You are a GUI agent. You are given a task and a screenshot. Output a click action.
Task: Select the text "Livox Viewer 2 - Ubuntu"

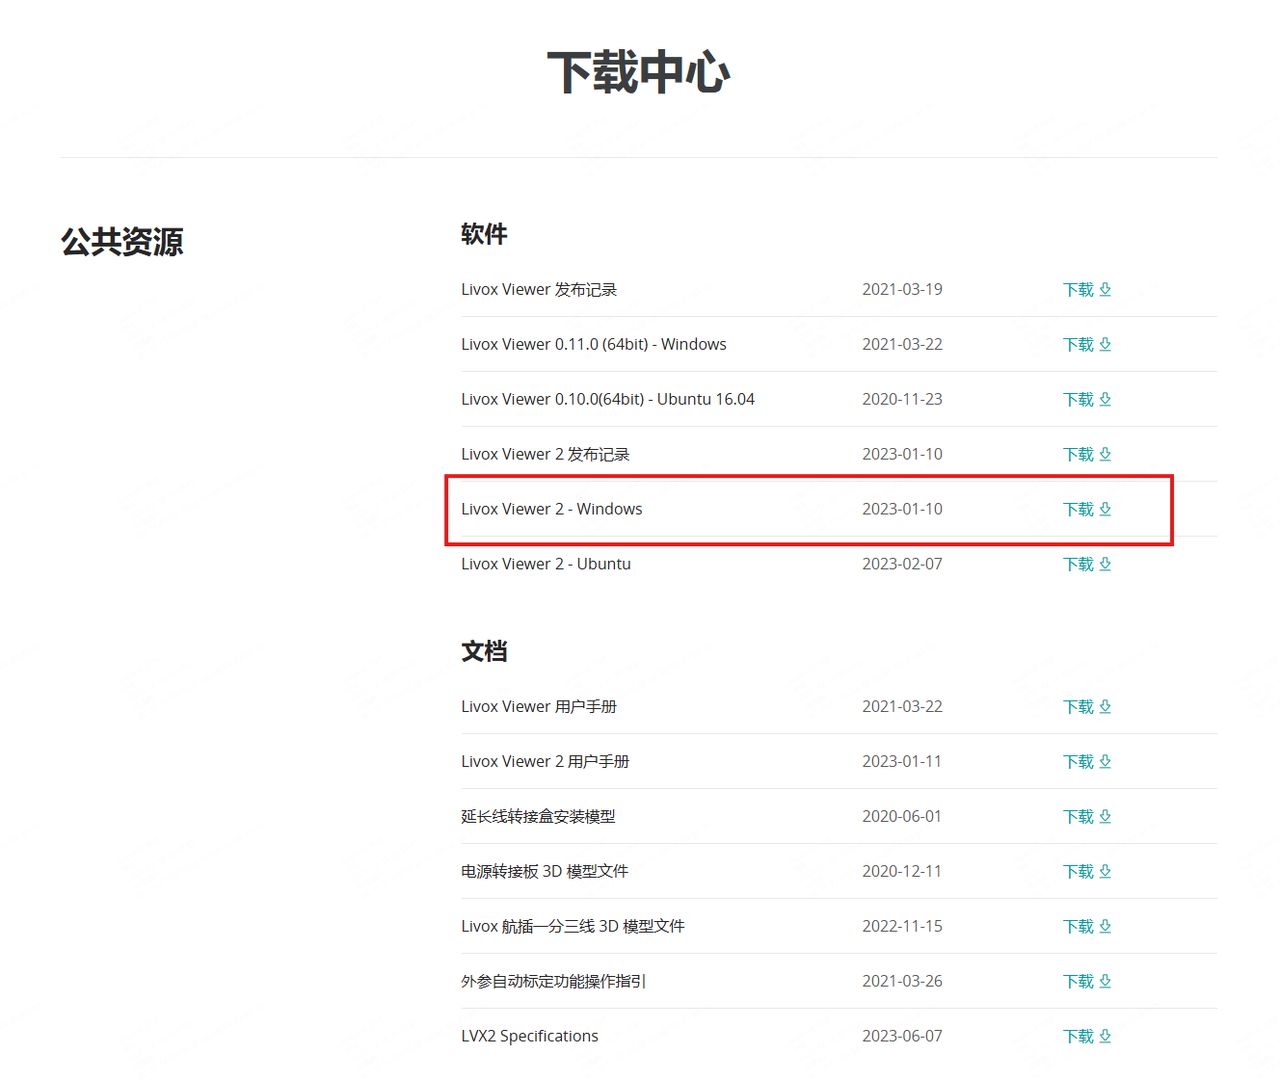coord(546,564)
